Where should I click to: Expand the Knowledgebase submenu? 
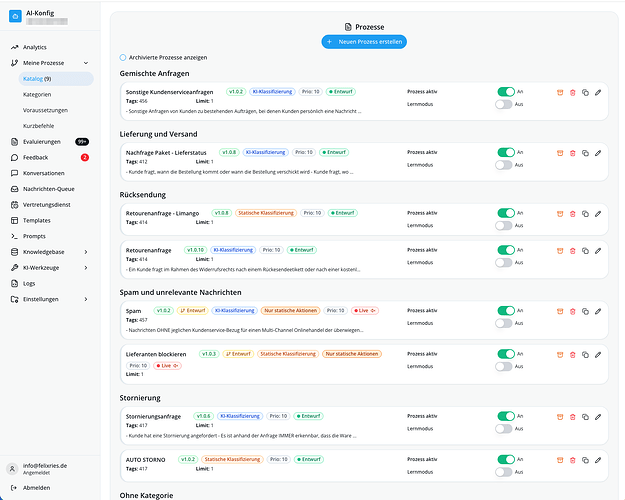pos(86,252)
